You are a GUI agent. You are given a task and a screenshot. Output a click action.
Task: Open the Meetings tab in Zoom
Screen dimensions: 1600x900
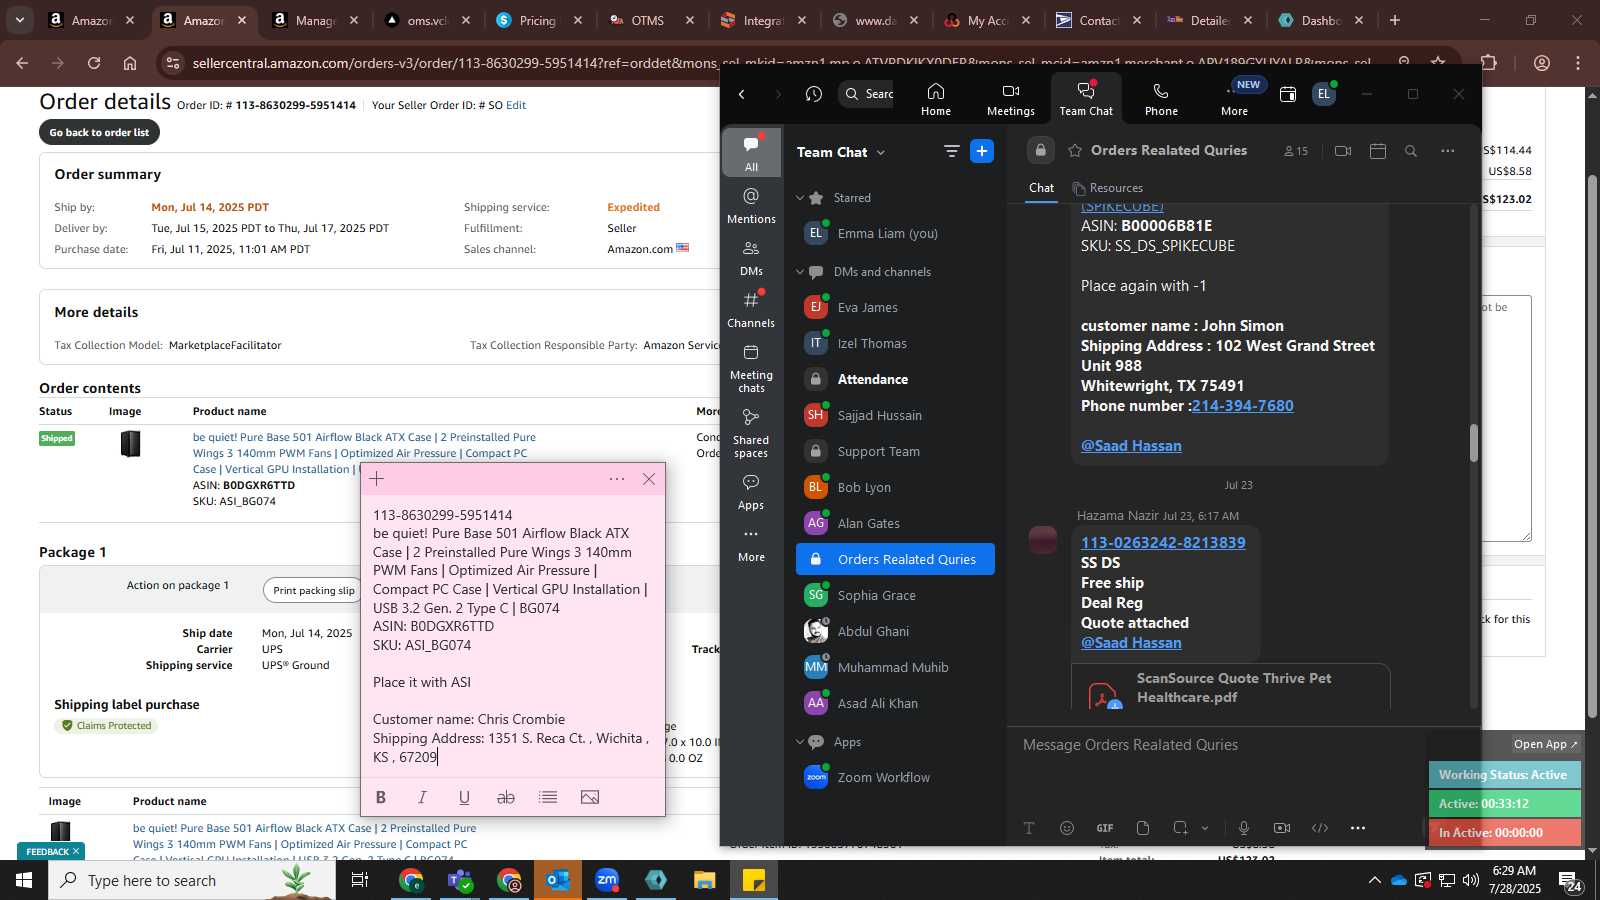pyautogui.click(x=1010, y=99)
